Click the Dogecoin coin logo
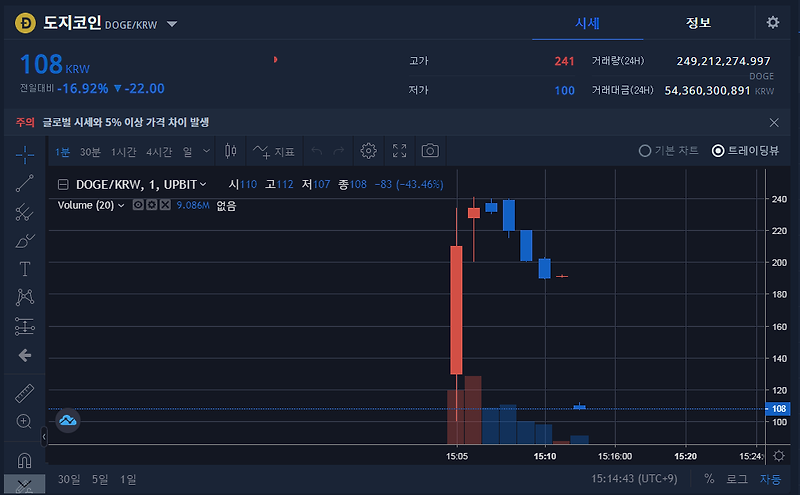This screenshot has height=495, width=800. pyautogui.click(x=25, y=23)
